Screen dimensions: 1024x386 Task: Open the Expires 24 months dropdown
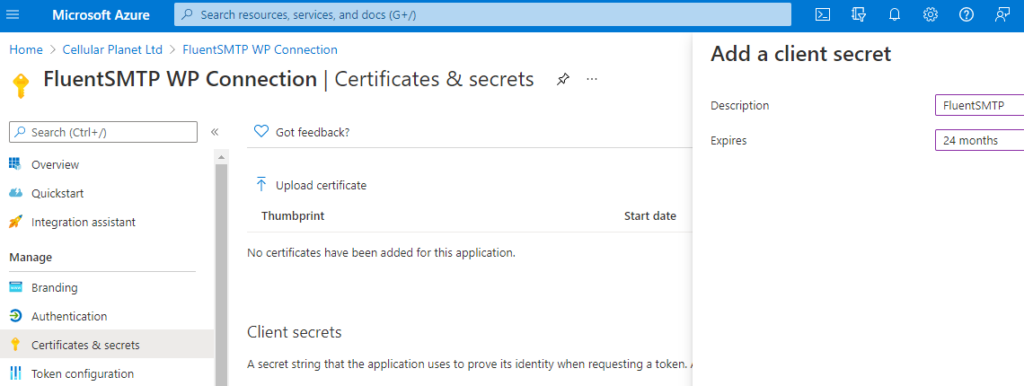(980, 140)
